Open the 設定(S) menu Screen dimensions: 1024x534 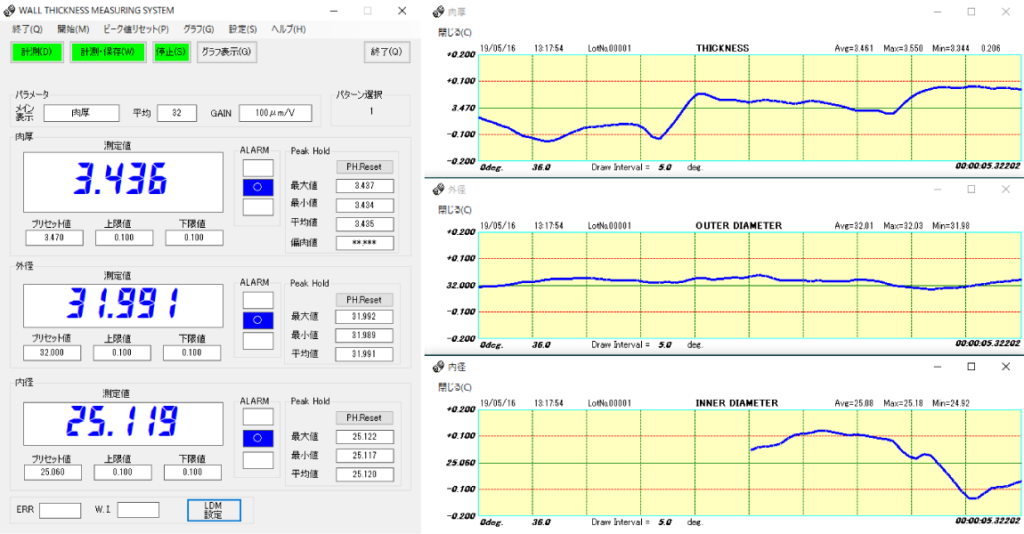click(242, 30)
